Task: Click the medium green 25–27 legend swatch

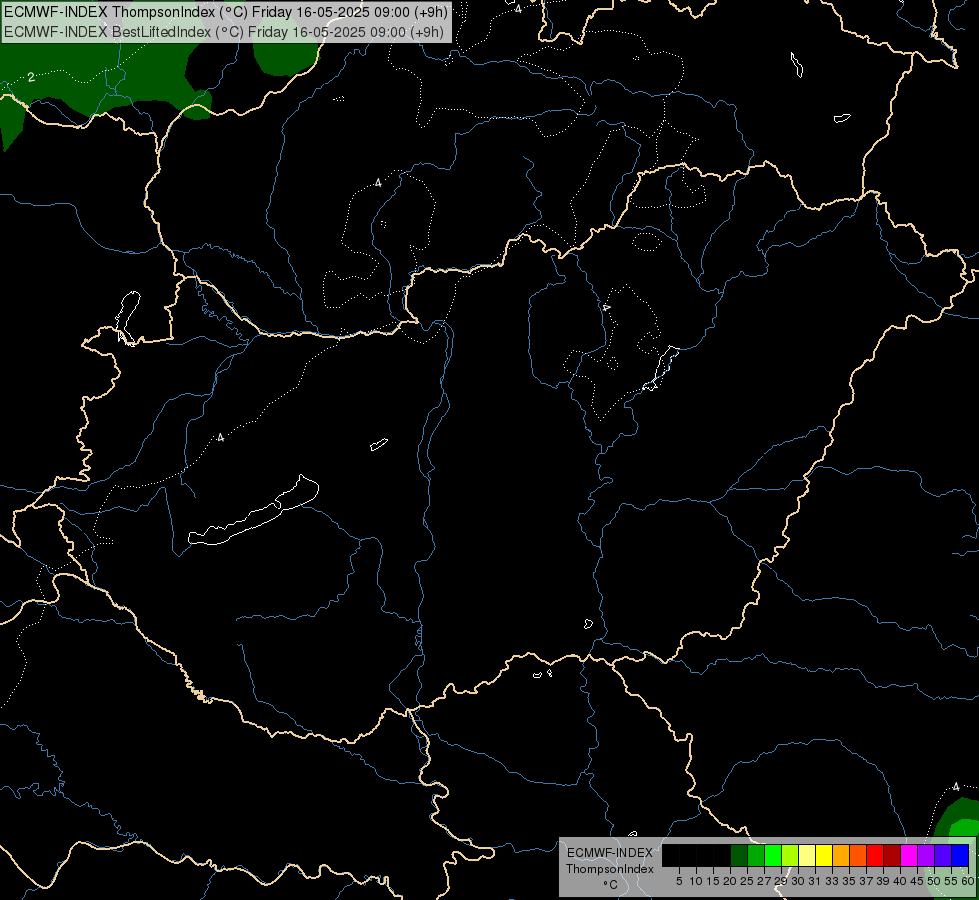Action: click(x=756, y=855)
